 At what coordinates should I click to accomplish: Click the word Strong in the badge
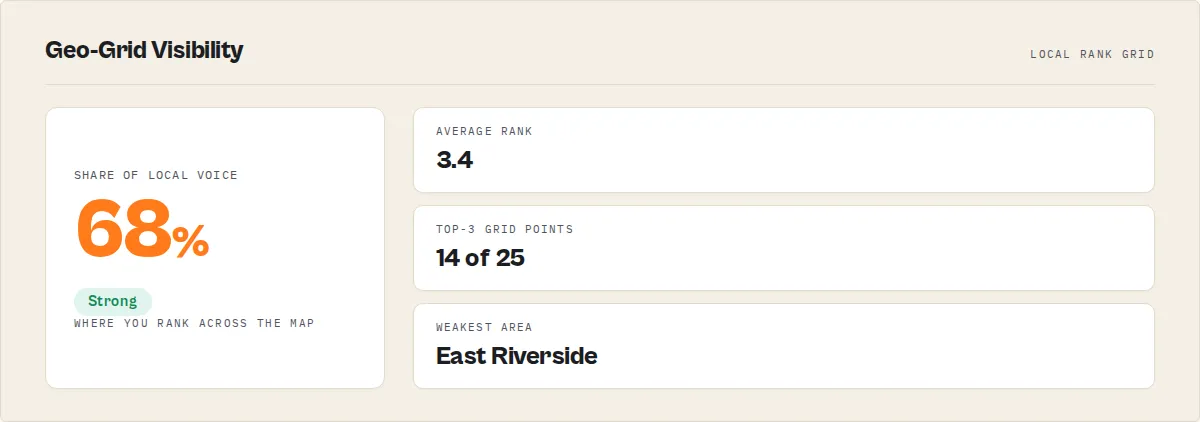pyautogui.click(x=113, y=301)
